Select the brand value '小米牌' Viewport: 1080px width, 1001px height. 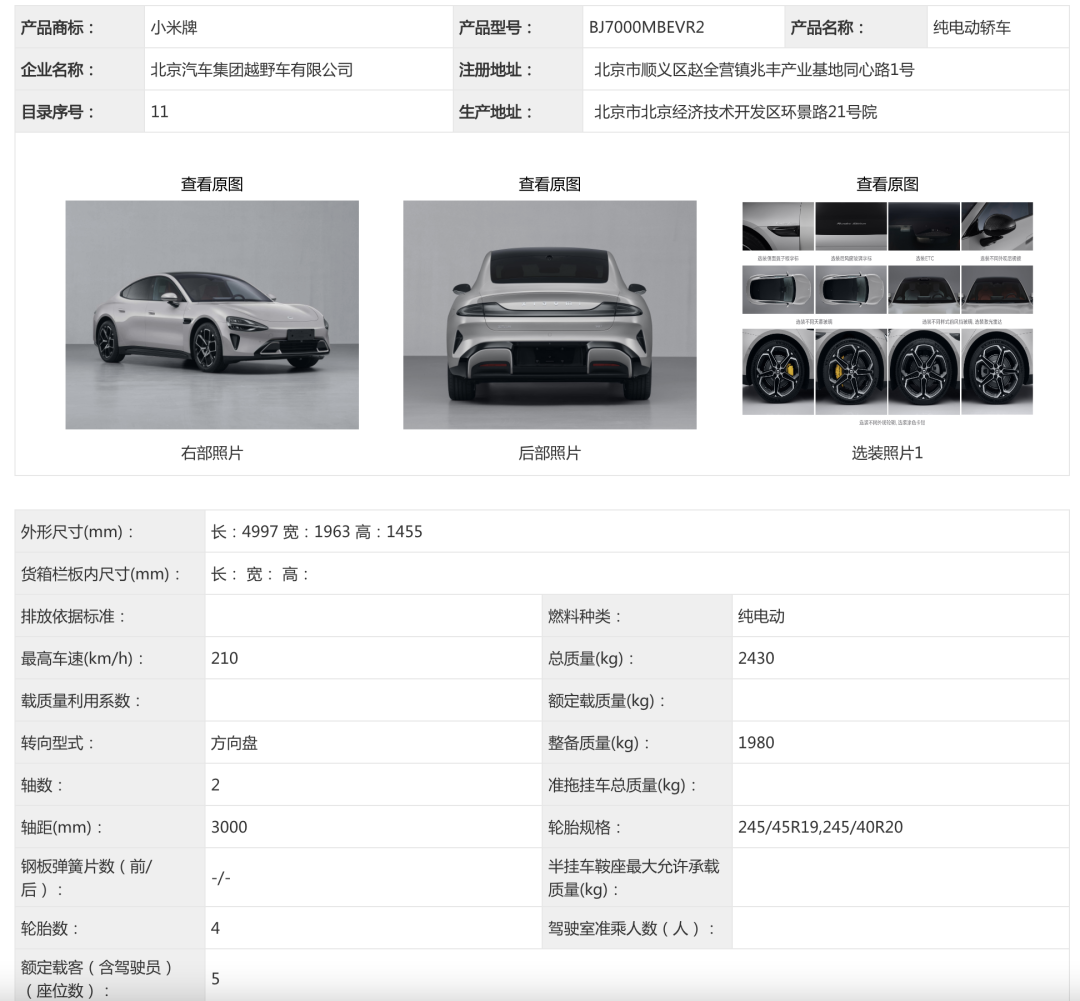click(174, 28)
